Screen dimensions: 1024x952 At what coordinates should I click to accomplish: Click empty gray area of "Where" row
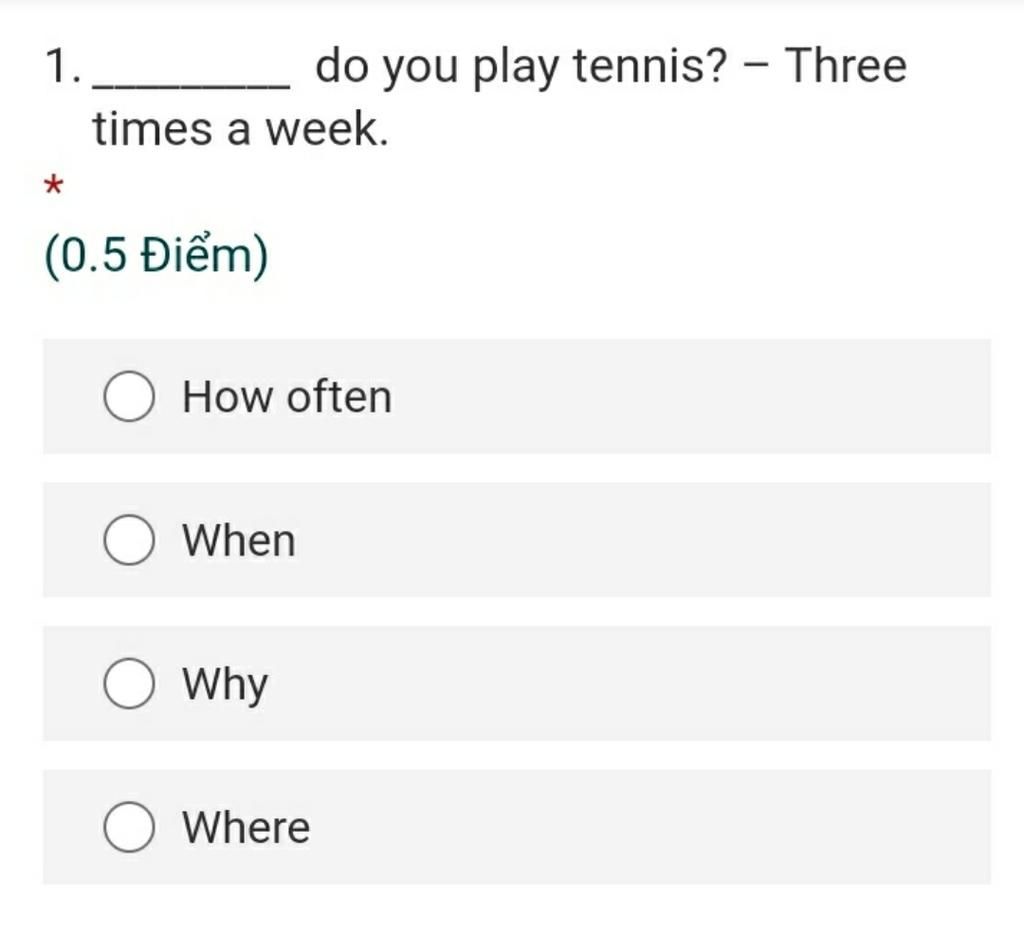point(653,827)
